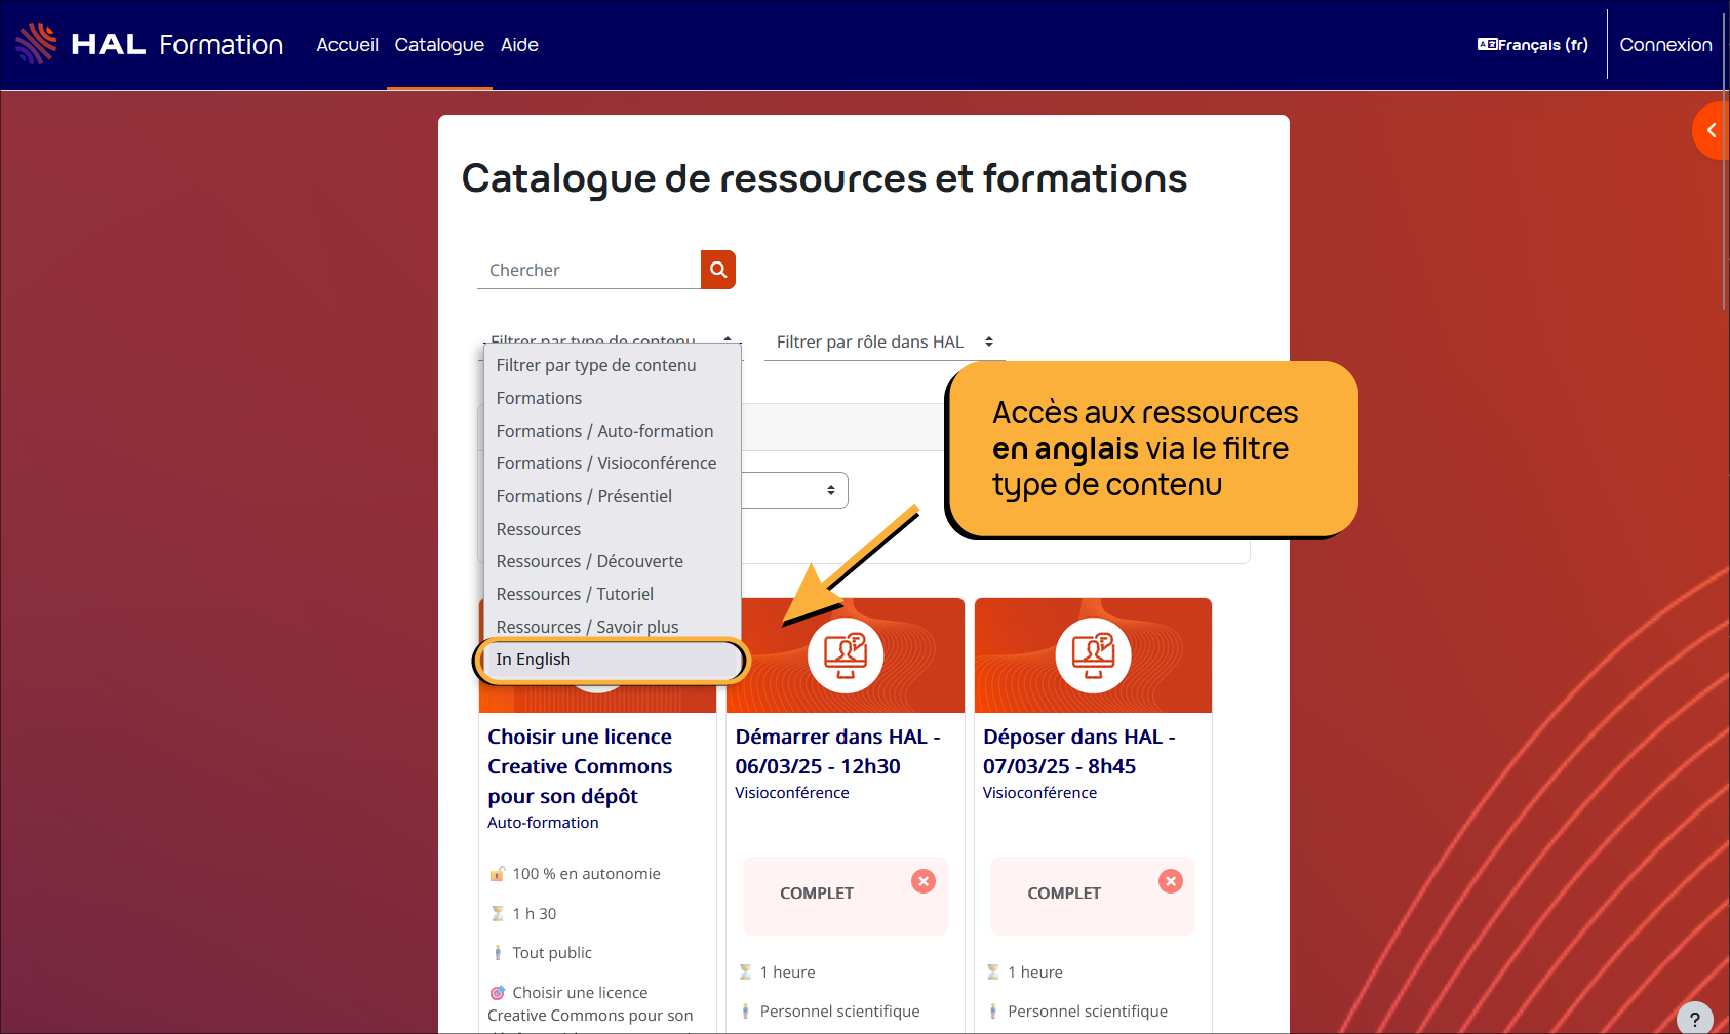
Task: Open the Aide page
Action: click(520, 45)
